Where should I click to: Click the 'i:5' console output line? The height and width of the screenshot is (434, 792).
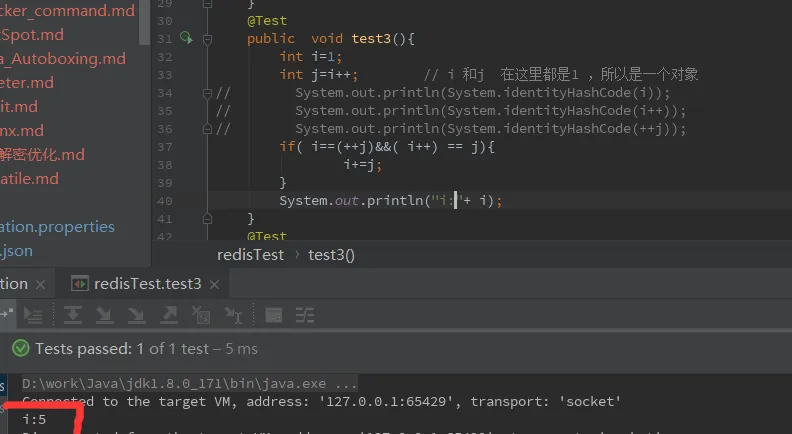pos(34,419)
